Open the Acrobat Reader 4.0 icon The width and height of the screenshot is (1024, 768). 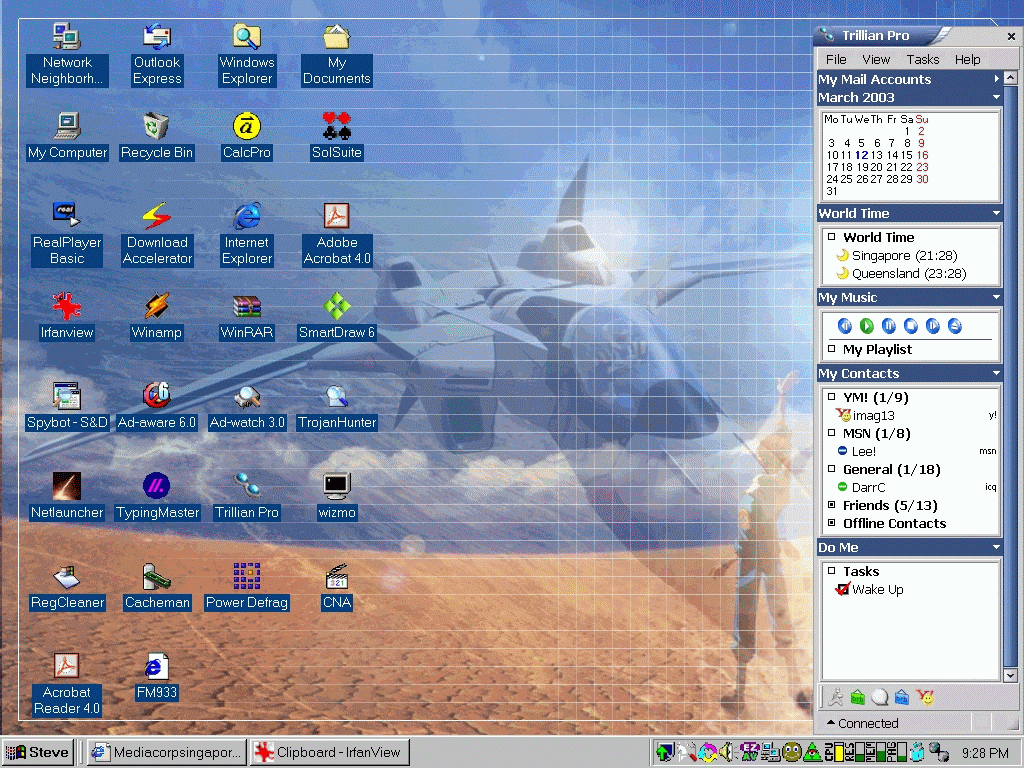[67, 684]
